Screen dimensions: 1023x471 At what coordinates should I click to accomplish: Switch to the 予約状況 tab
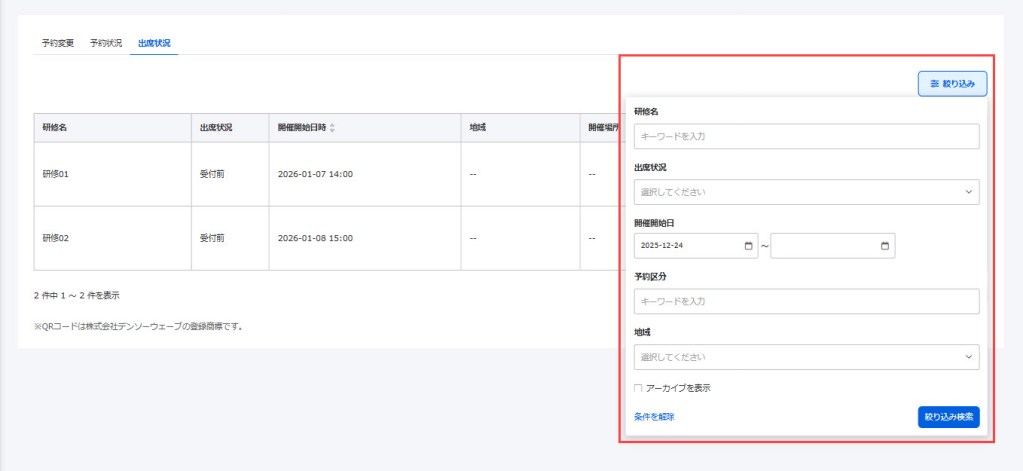(x=106, y=43)
